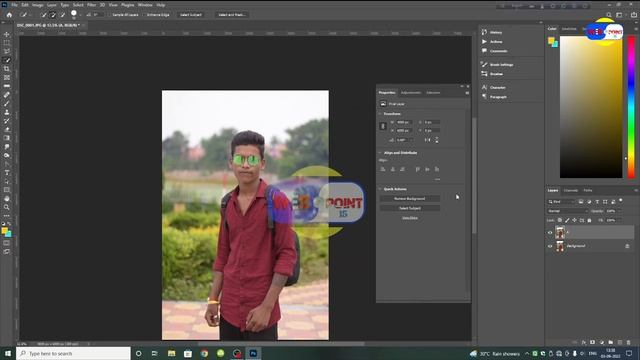Lock all with padlock icon in Lock row
640x360 pixels.
pyautogui.click(x=589, y=220)
